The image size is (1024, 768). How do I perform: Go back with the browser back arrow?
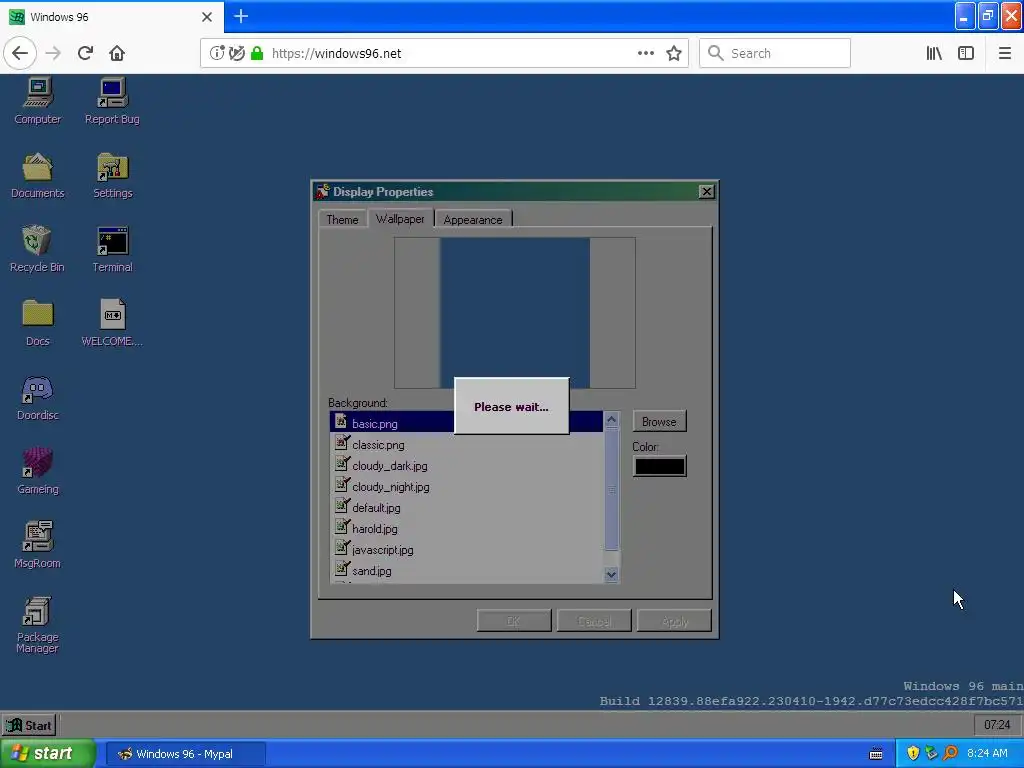(20, 53)
